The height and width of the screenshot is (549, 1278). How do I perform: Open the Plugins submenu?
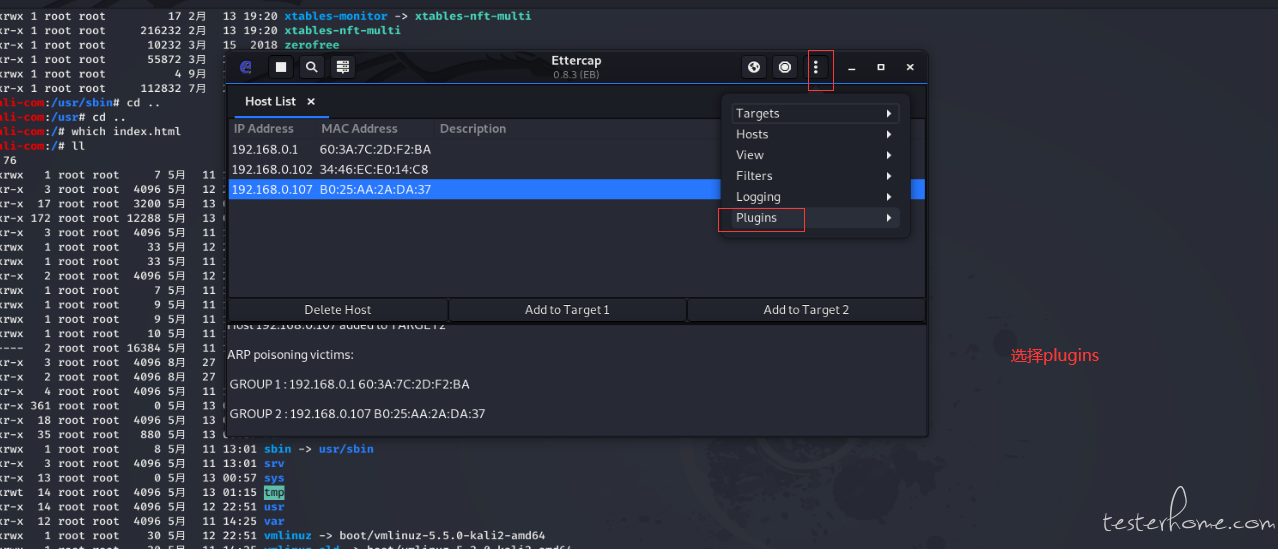coord(816,218)
